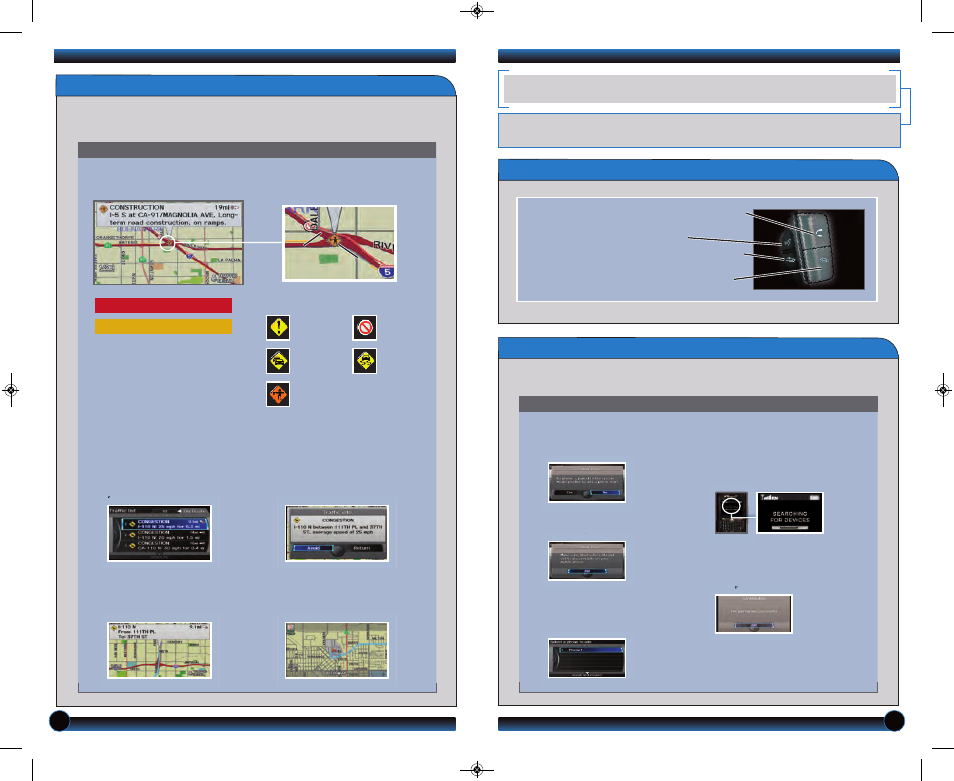Click the orange construction worker sign icon
This screenshot has width=954, height=781.
coord(278,394)
